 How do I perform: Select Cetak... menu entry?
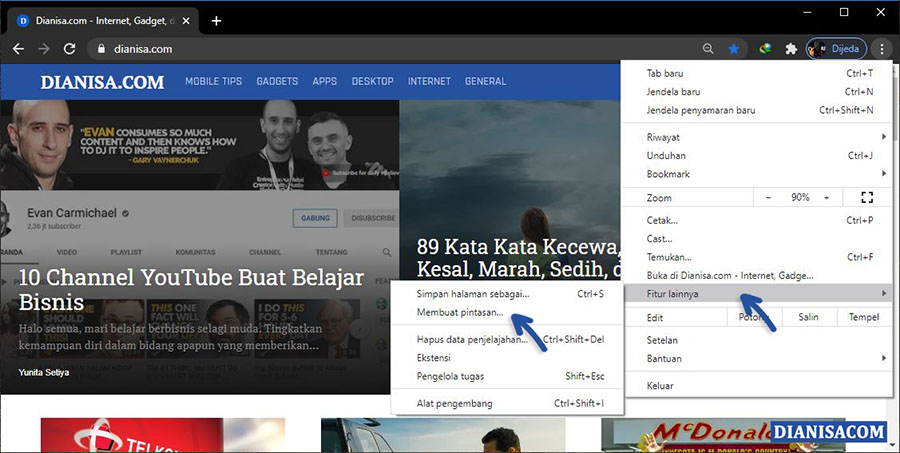pos(757,220)
